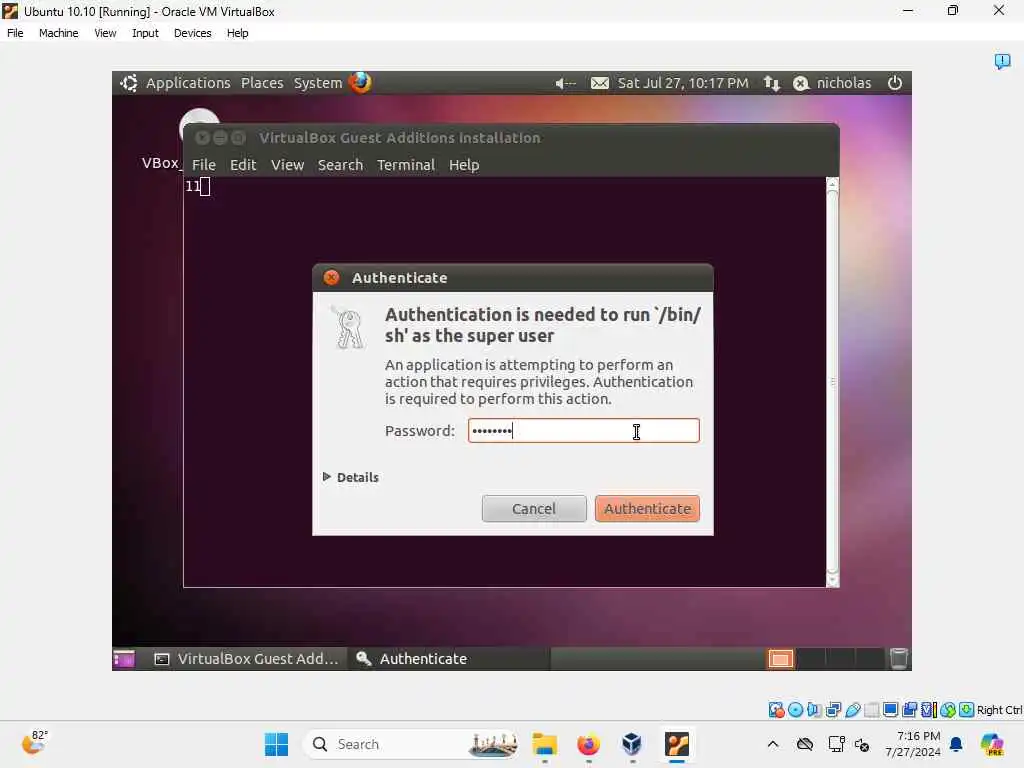This screenshot has height=768, width=1024.
Task: Open VirtualBox Manager cube icon in taskbar
Action: [x=632, y=744]
